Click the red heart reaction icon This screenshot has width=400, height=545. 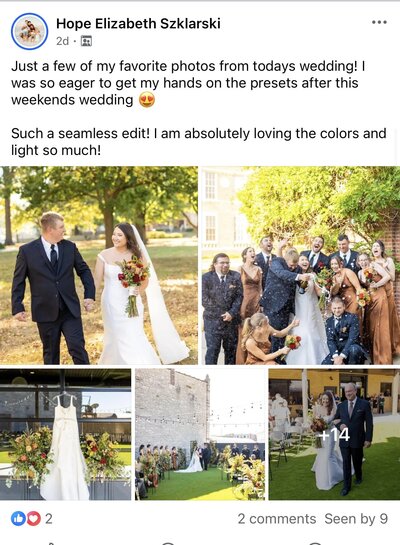click(x=34, y=518)
